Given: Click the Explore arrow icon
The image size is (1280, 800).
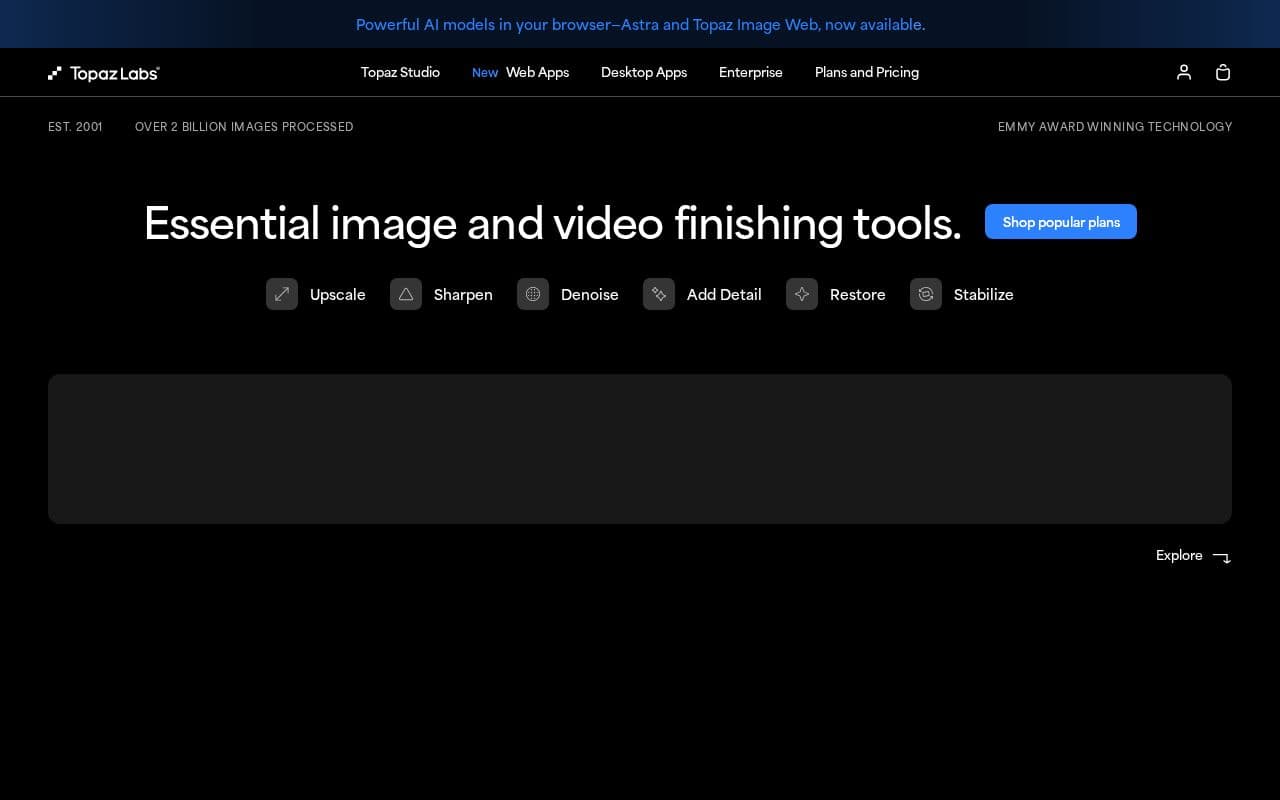Looking at the screenshot, I should click(x=1221, y=557).
